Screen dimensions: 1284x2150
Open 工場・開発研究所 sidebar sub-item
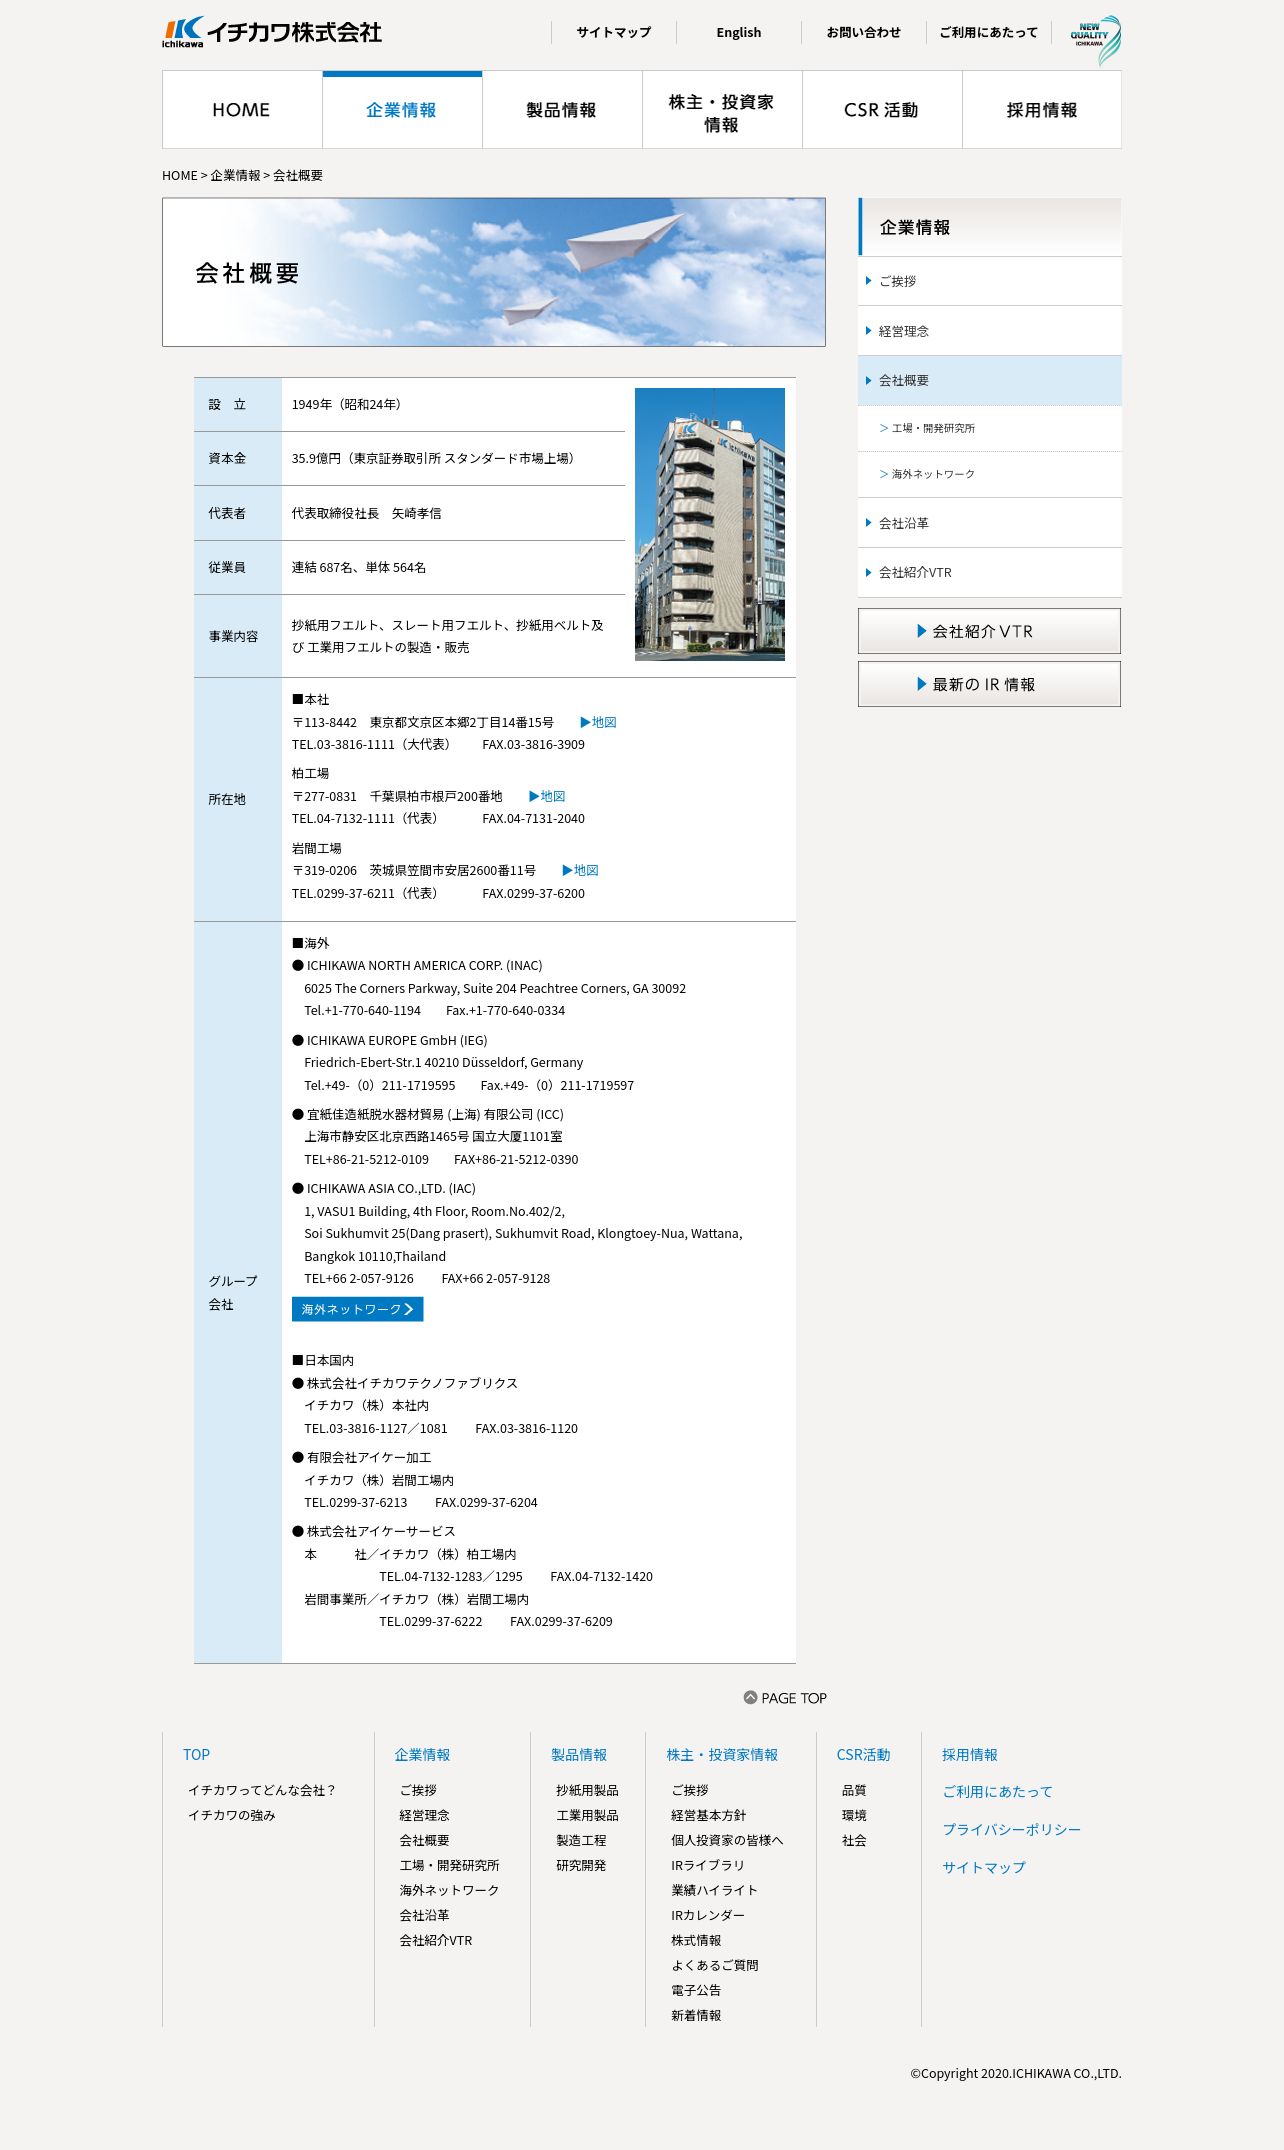click(x=990, y=428)
